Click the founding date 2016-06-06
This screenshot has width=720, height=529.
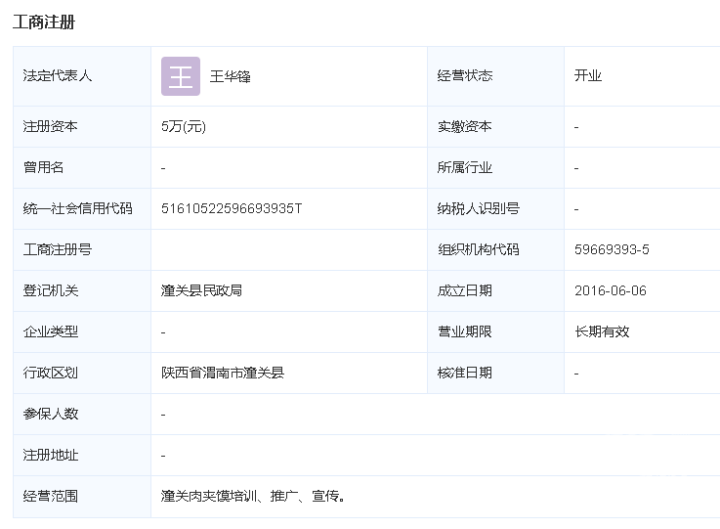click(610, 290)
